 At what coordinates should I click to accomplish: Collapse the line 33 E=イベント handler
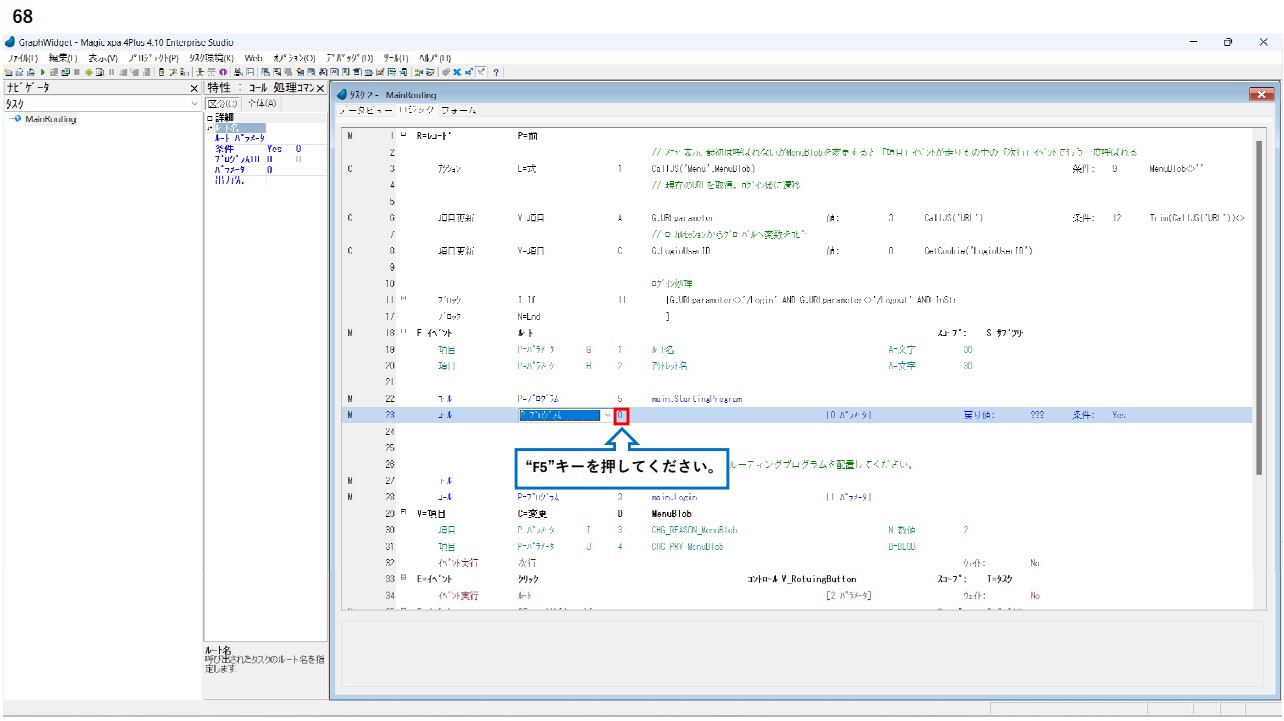(x=403, y=579)
